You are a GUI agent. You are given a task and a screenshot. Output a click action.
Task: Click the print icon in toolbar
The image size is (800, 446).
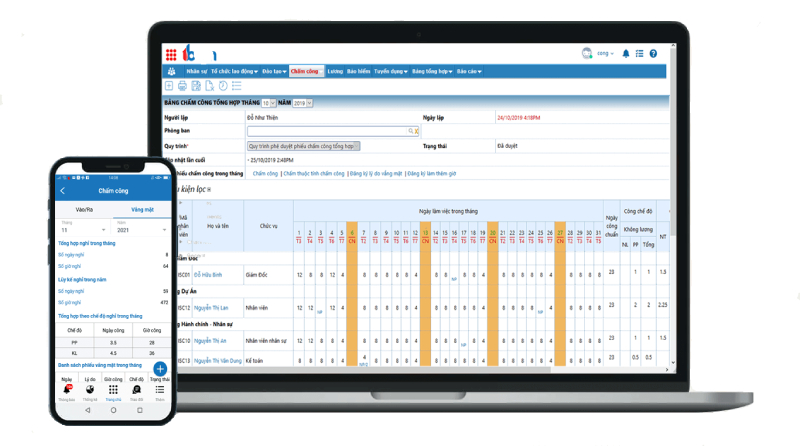pyautogui.click(x=182, y=86)
